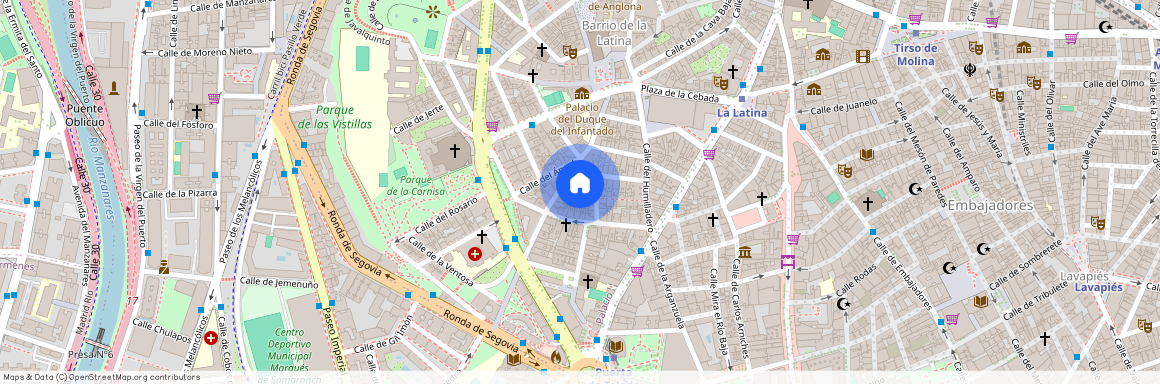Viewport: 1160px width, 384px height.
Task: Click the blue home location marker
Action: [580, 183]
